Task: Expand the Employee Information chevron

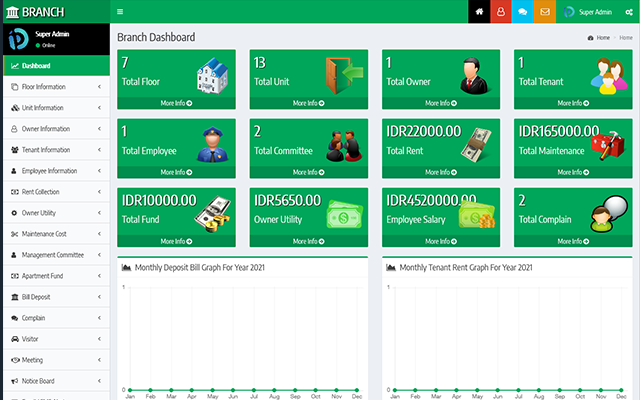Action: coord(99,171)
